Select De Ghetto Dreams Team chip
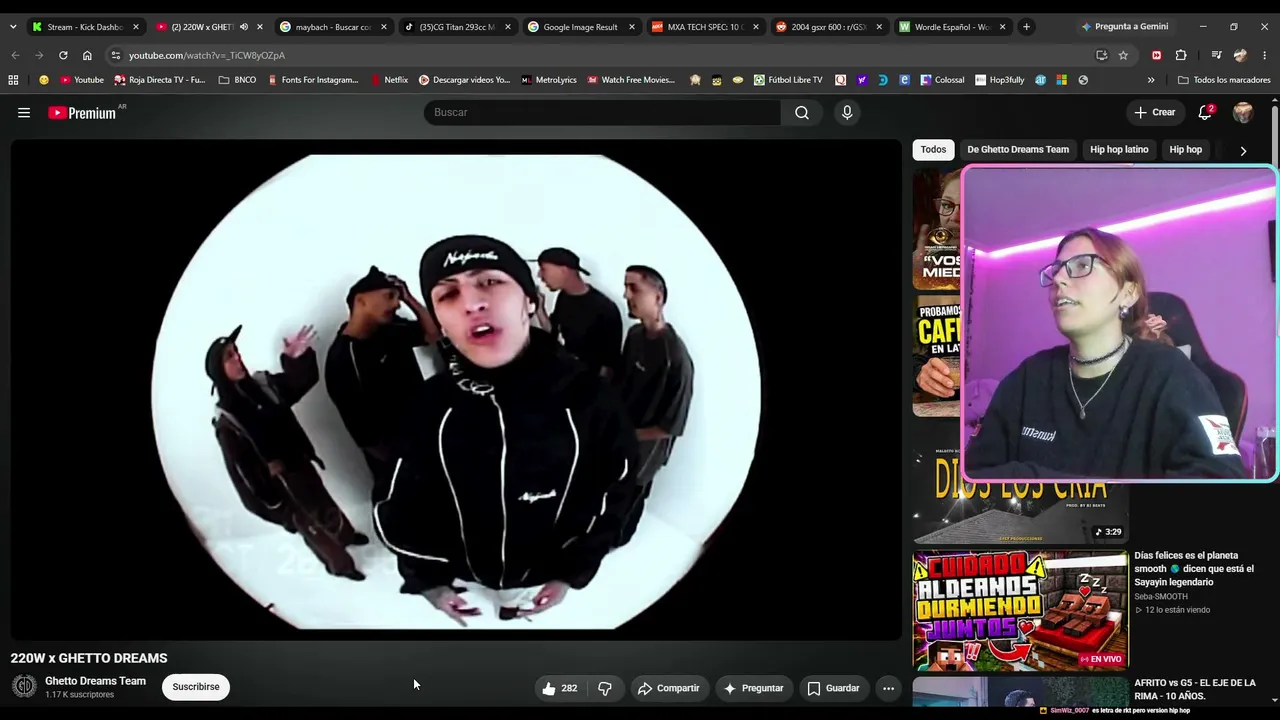Viewport: 1280px width, 720px height. point(1018,150)
